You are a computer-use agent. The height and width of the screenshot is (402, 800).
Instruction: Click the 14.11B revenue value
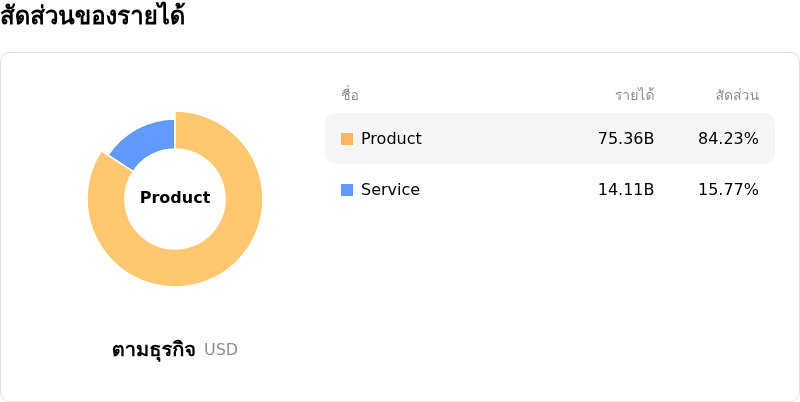[x=626, y=190]
